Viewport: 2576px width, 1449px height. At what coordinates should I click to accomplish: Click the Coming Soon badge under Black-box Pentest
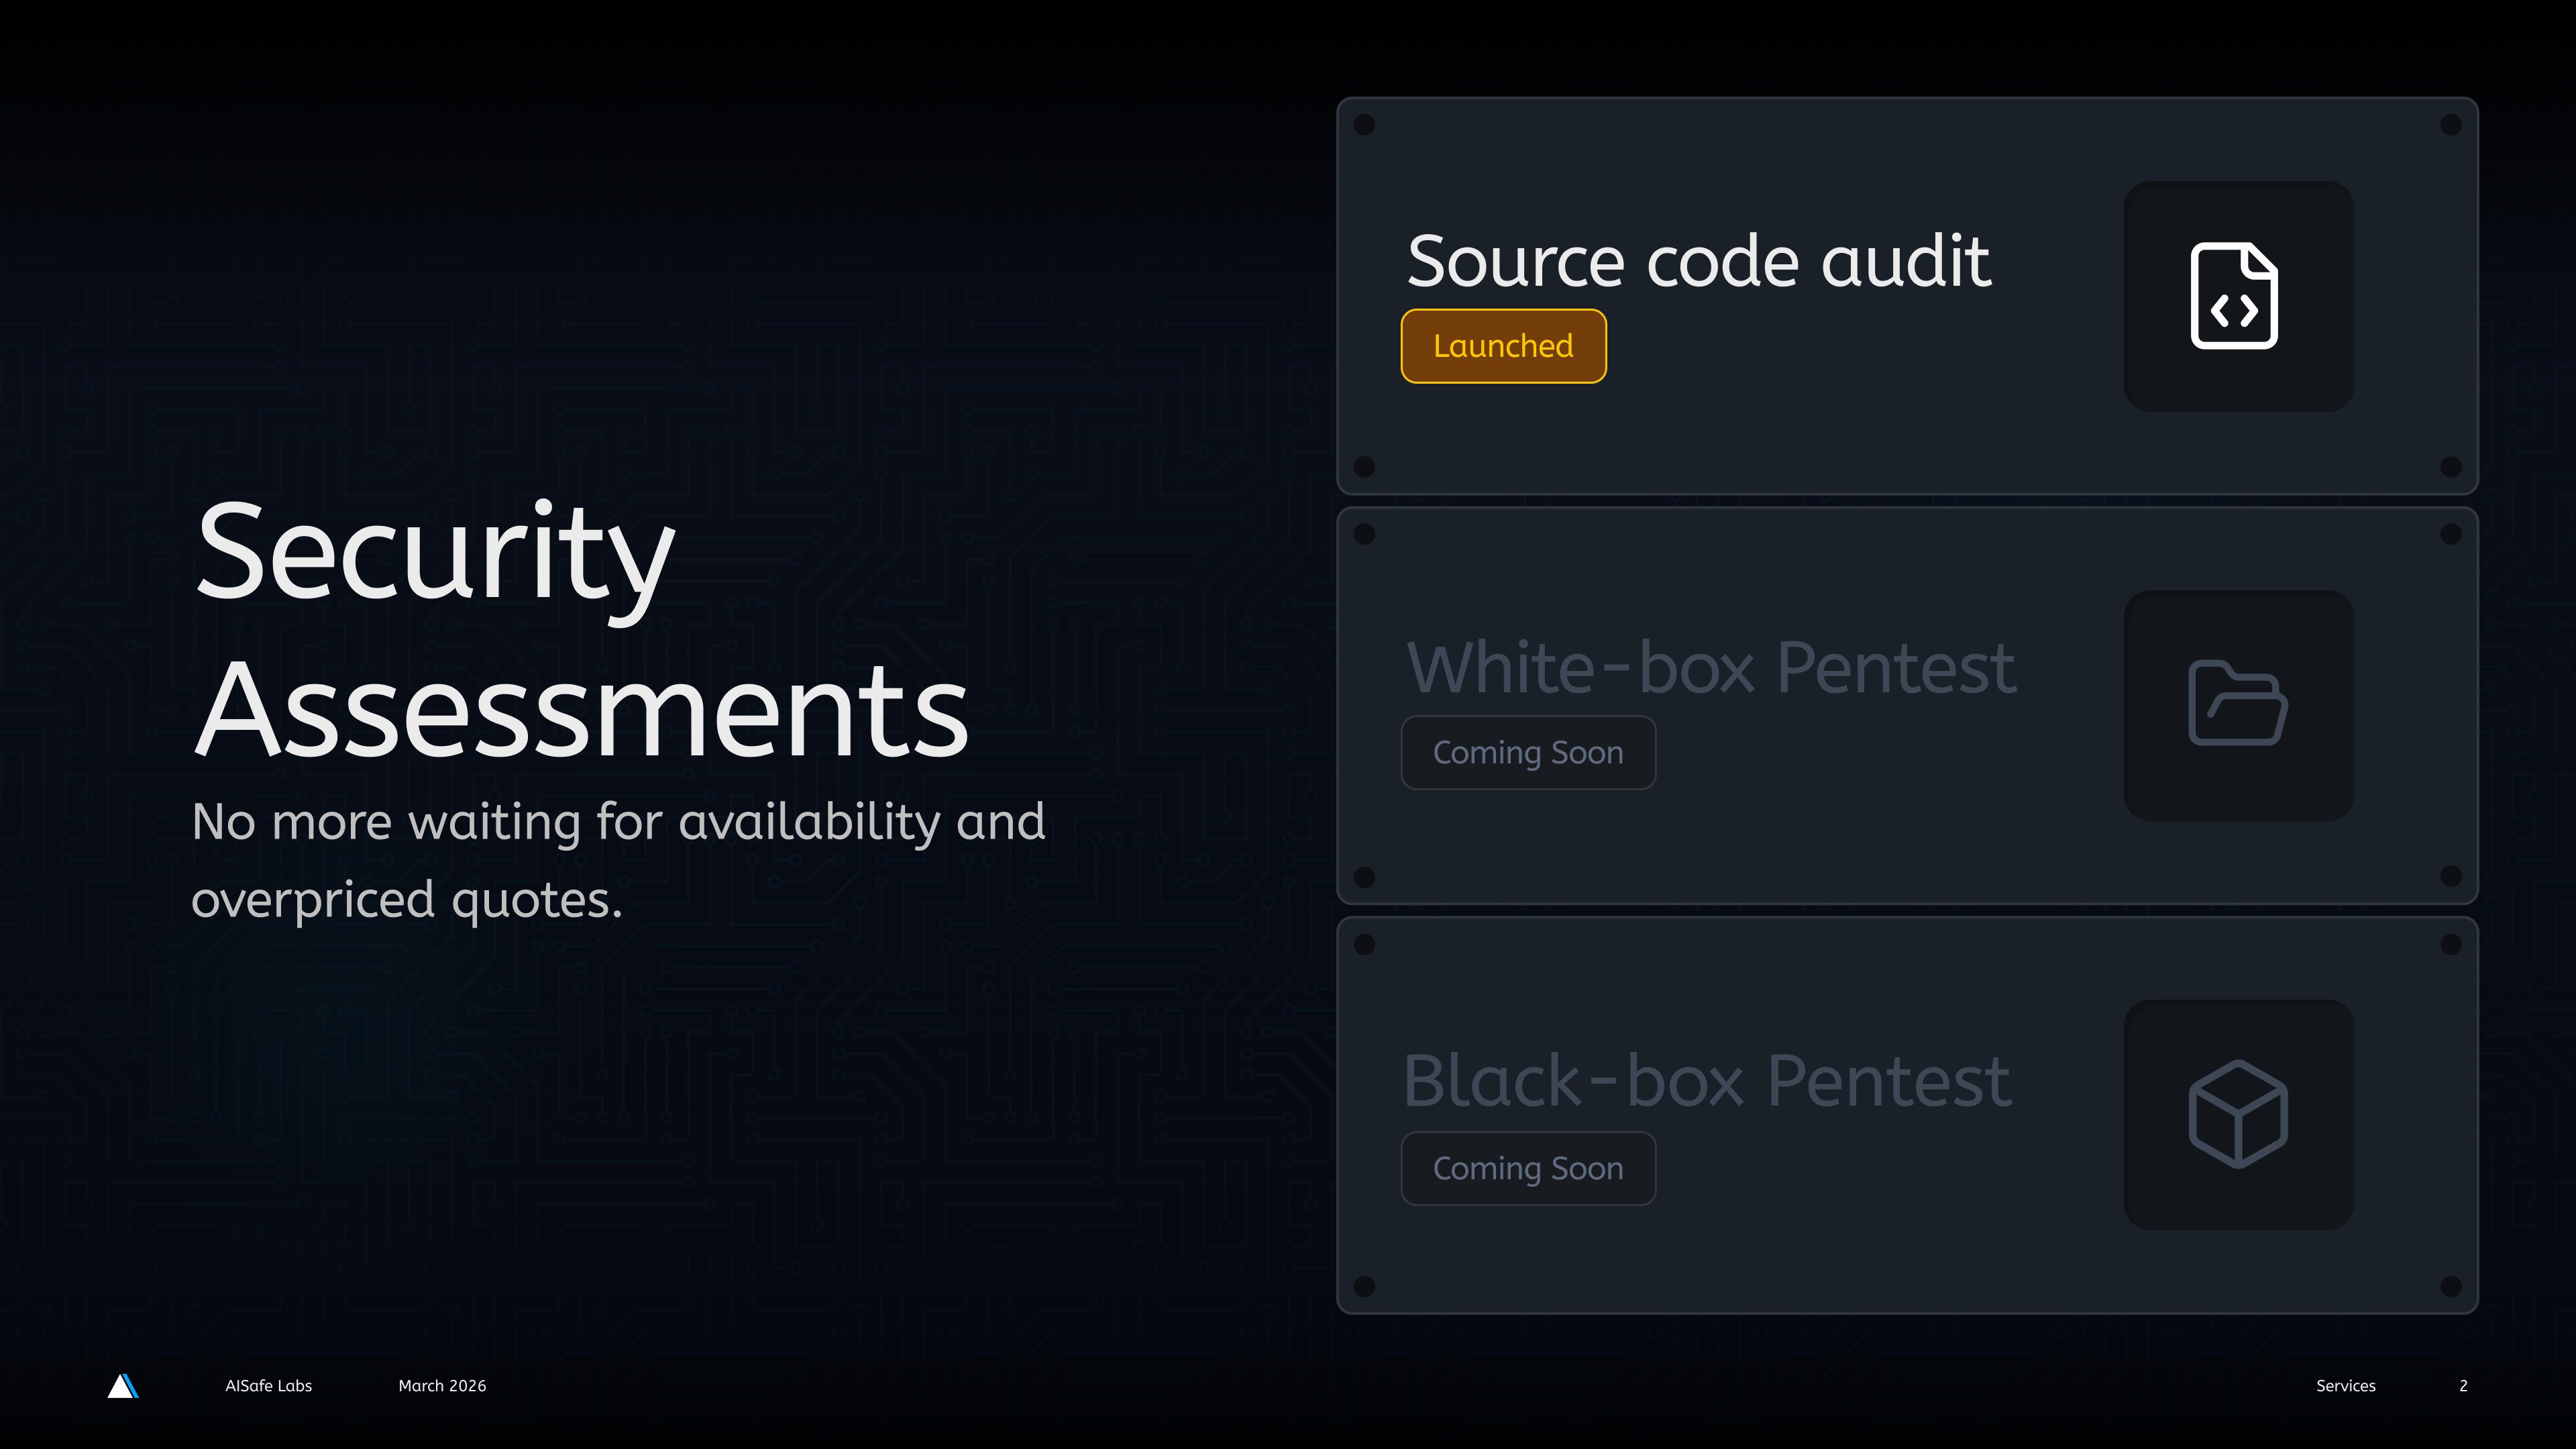tap(1527, 1168)
